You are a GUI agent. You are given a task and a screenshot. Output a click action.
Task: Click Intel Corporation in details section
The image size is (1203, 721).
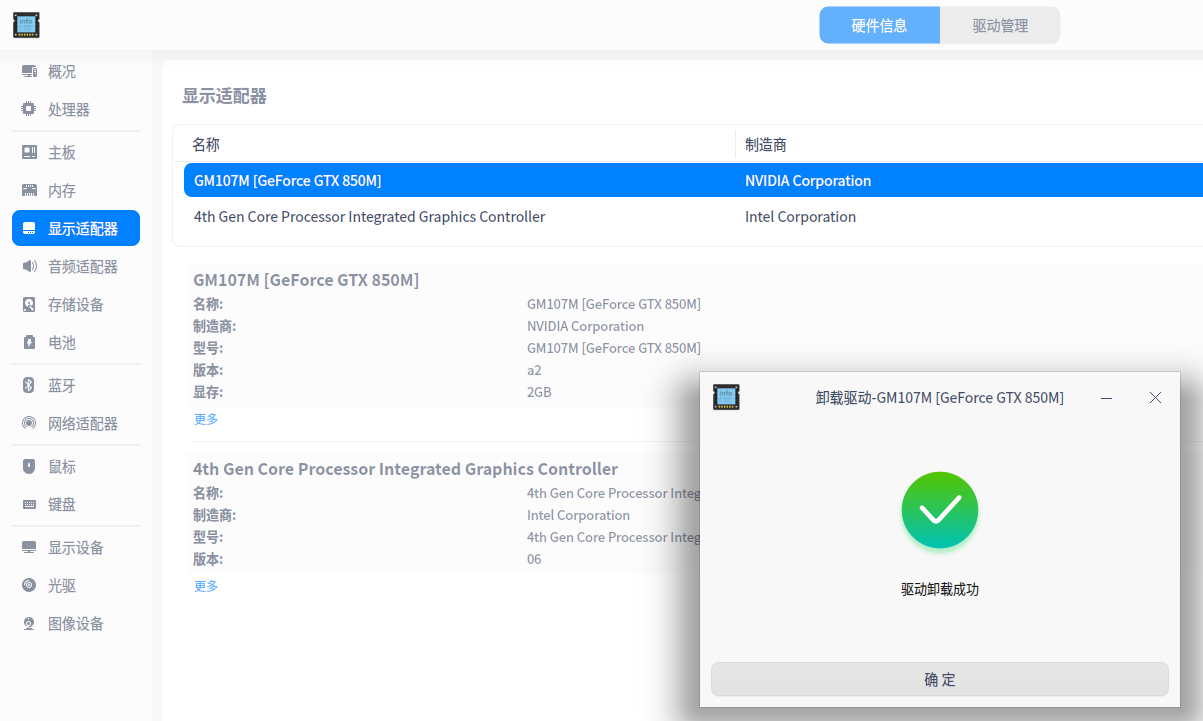pyautogui.click(x=578, y=515)
